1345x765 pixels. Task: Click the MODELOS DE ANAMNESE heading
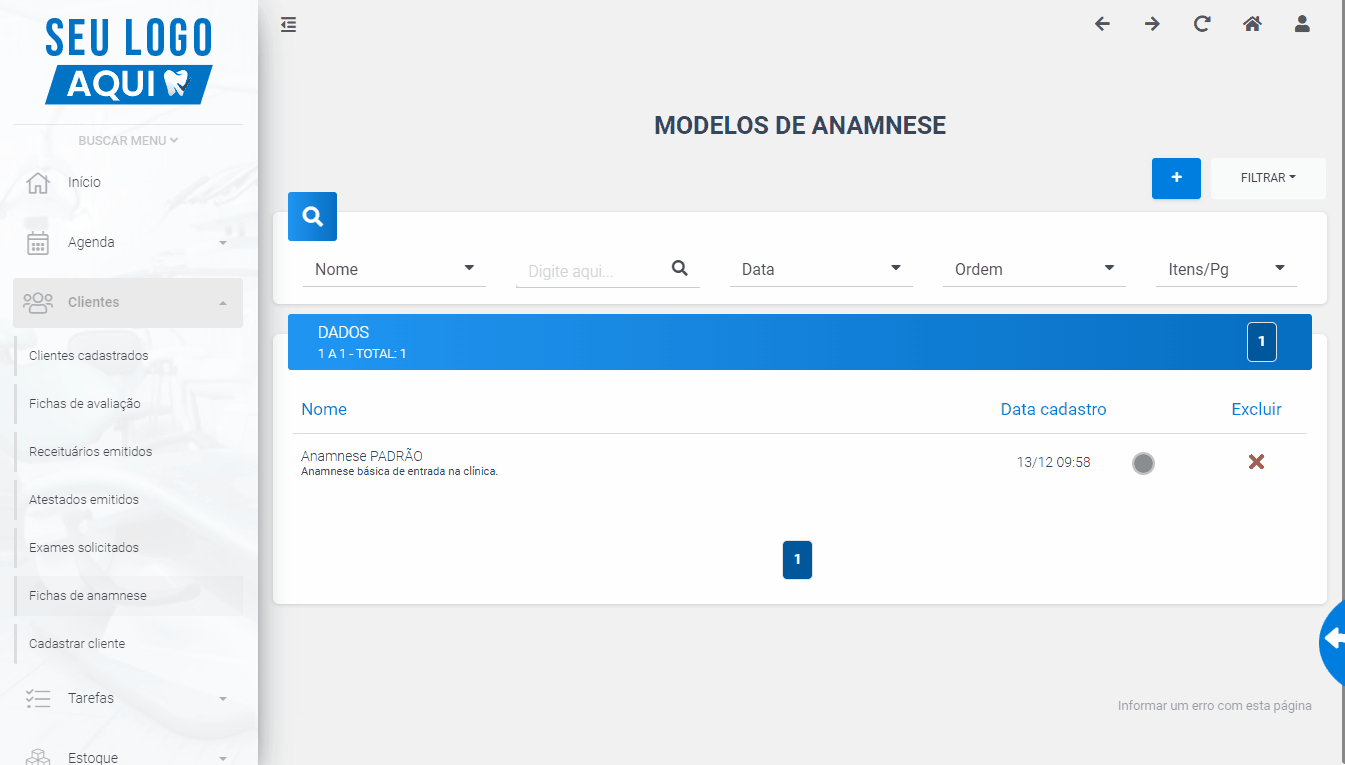(x=800, y=125)
